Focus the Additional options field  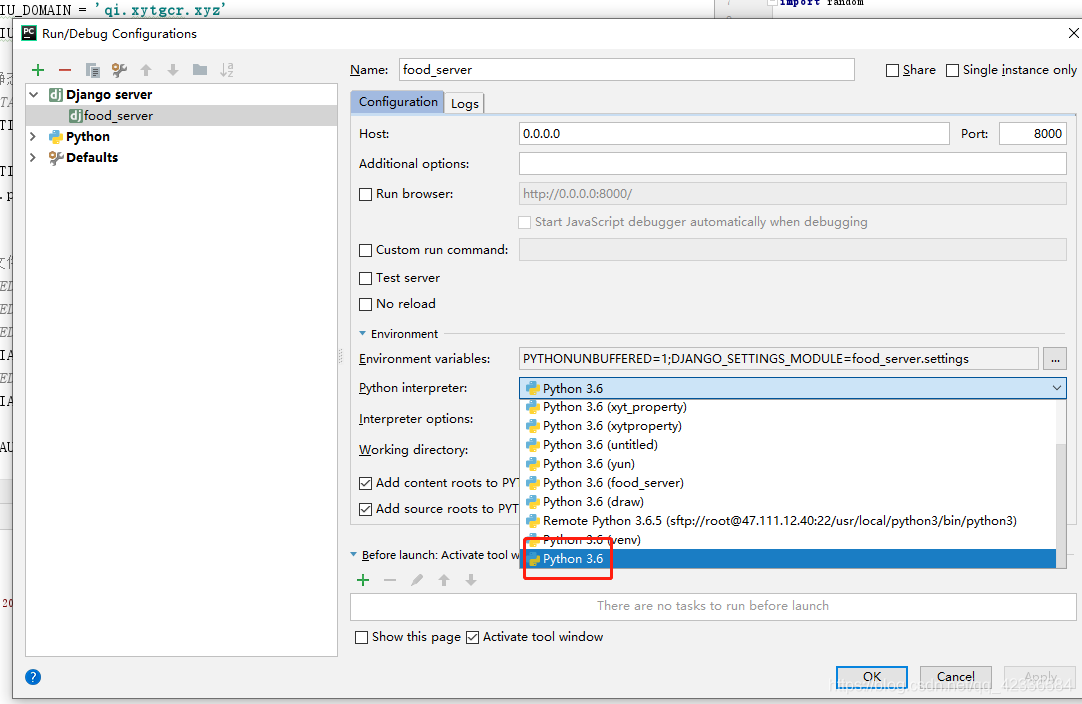[x=793, y=164]
